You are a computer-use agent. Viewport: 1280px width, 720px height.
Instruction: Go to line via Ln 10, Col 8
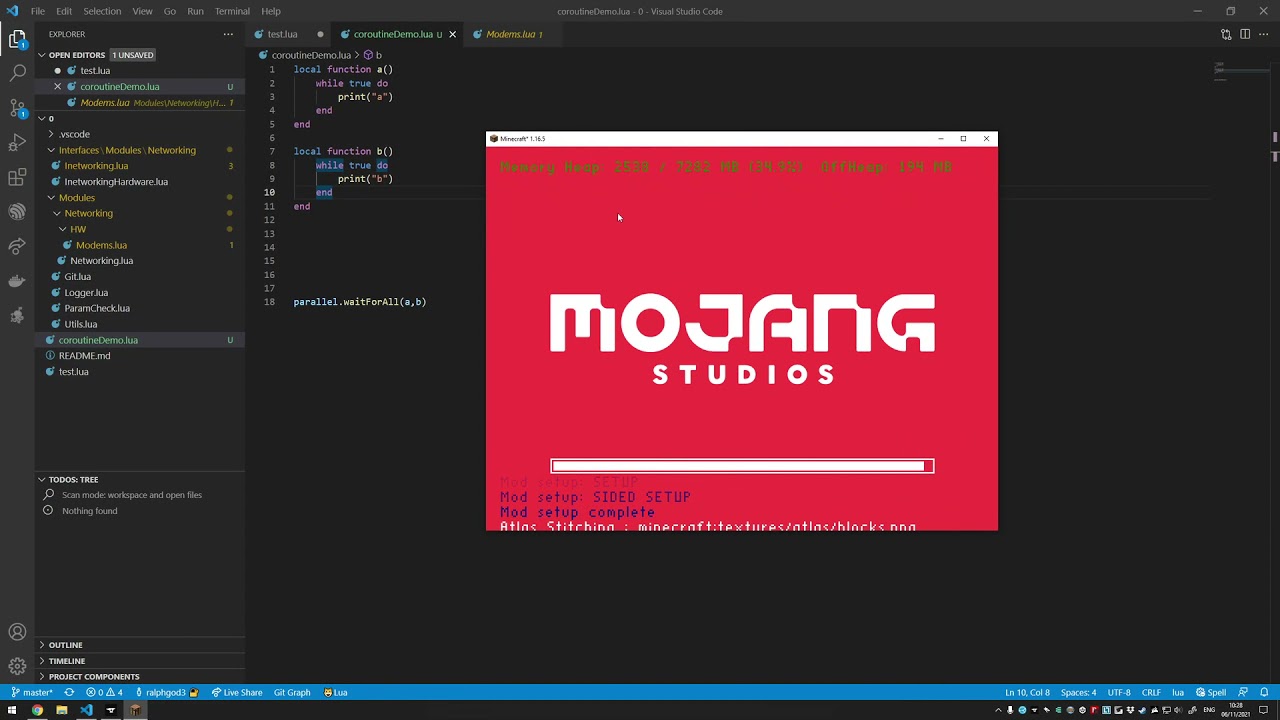click(x=1027, y=692)
